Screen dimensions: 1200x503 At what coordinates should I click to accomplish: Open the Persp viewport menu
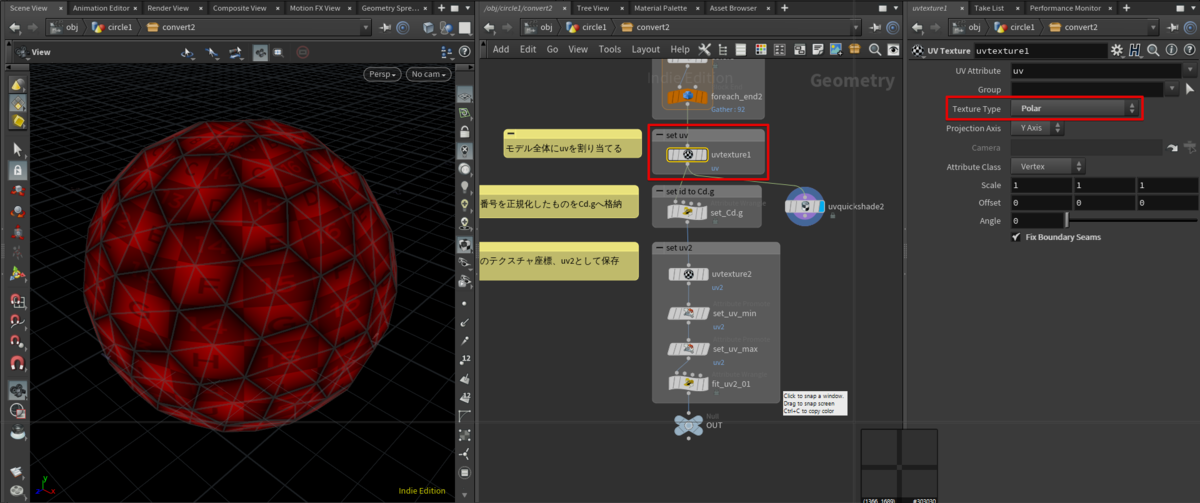click(x=383, y=74)
